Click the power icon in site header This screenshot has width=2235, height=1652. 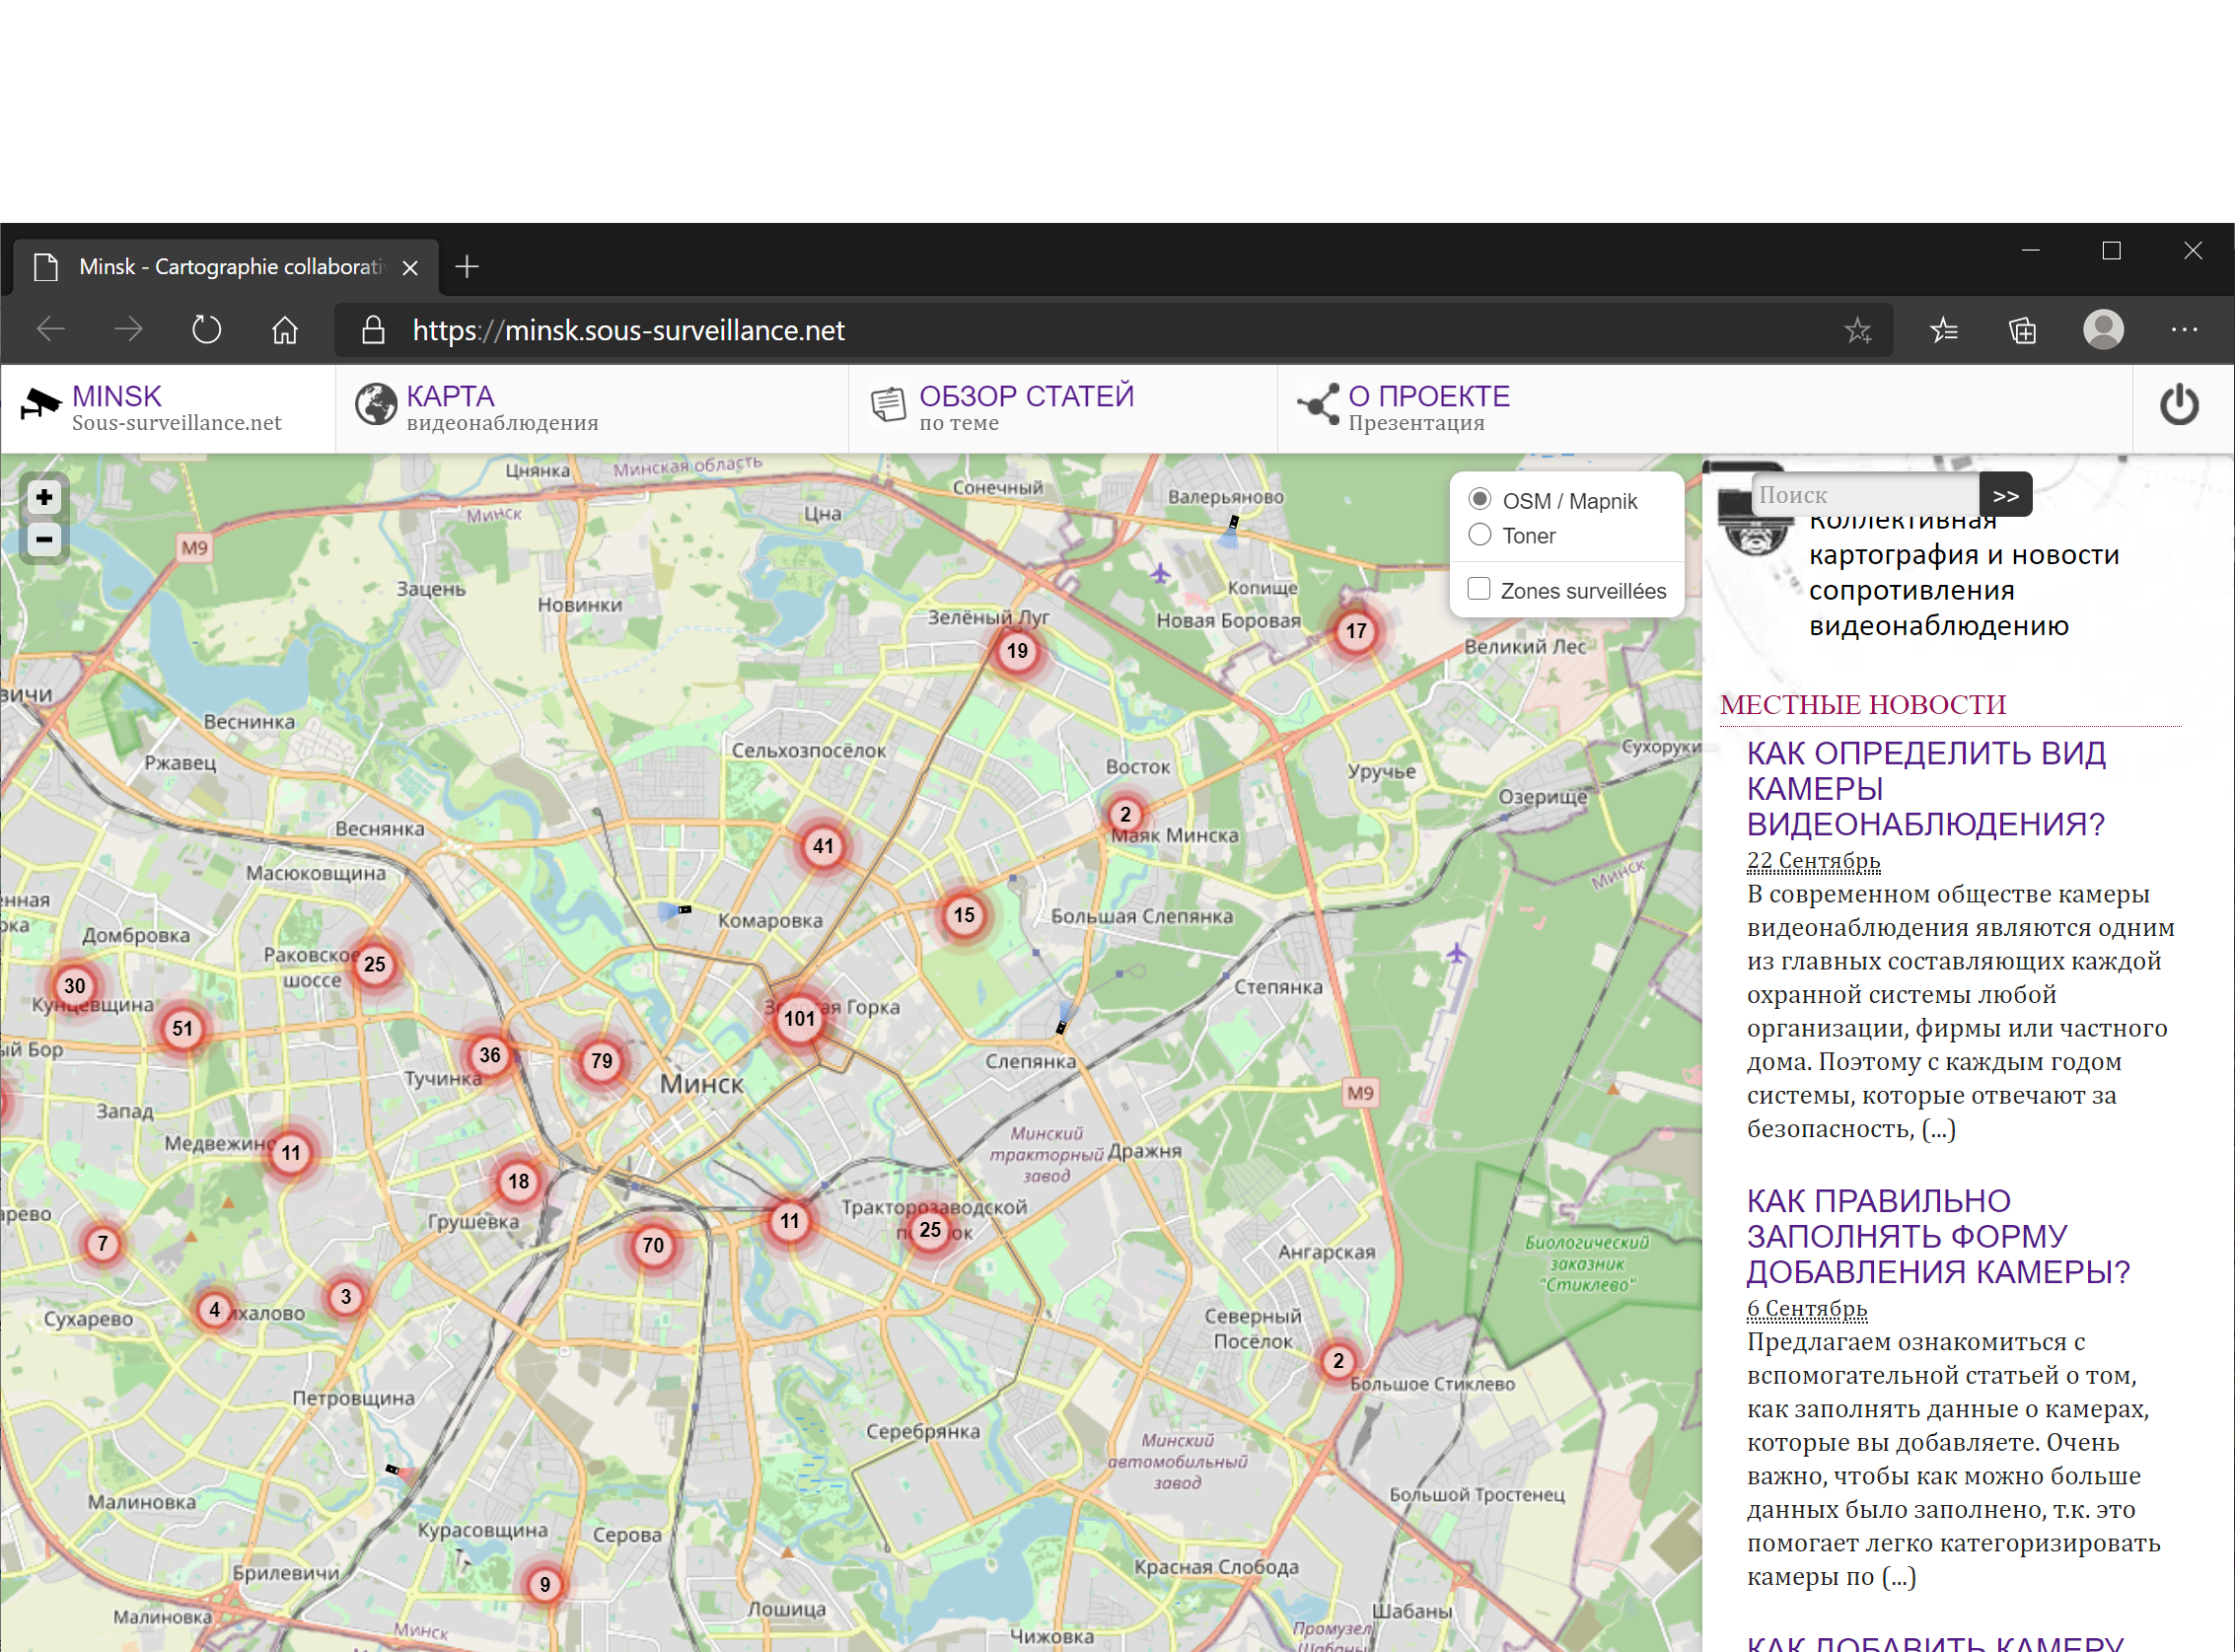2179,405
